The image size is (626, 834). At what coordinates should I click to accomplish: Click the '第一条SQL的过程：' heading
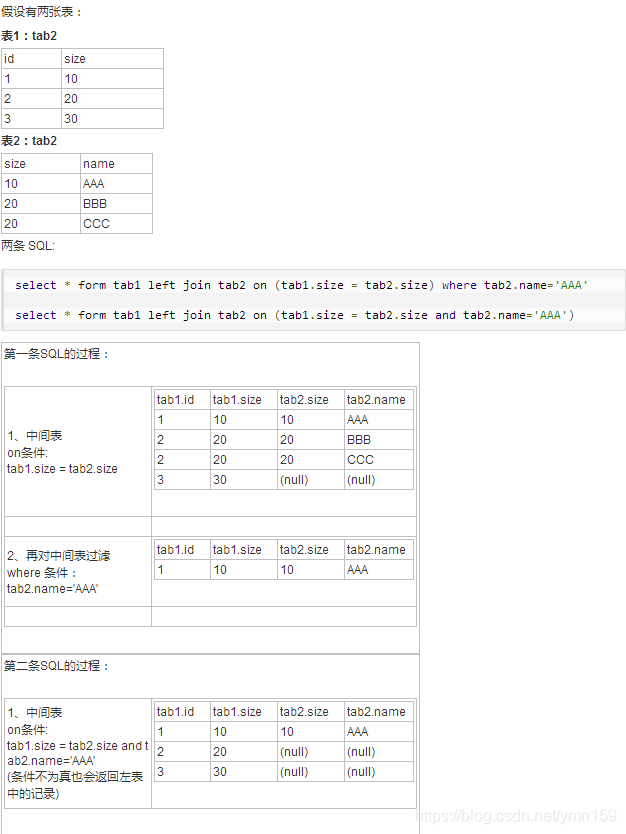point(57,354)
